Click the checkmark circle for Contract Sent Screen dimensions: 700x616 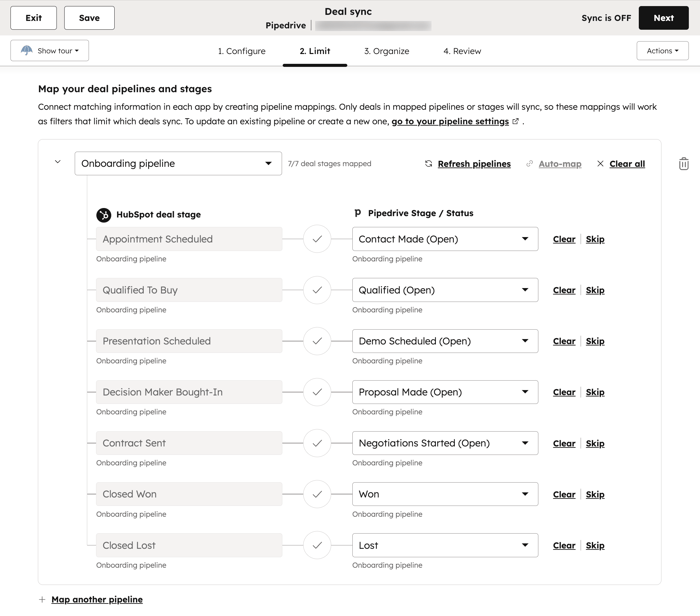pyautogui.click(x=317, y=443)
